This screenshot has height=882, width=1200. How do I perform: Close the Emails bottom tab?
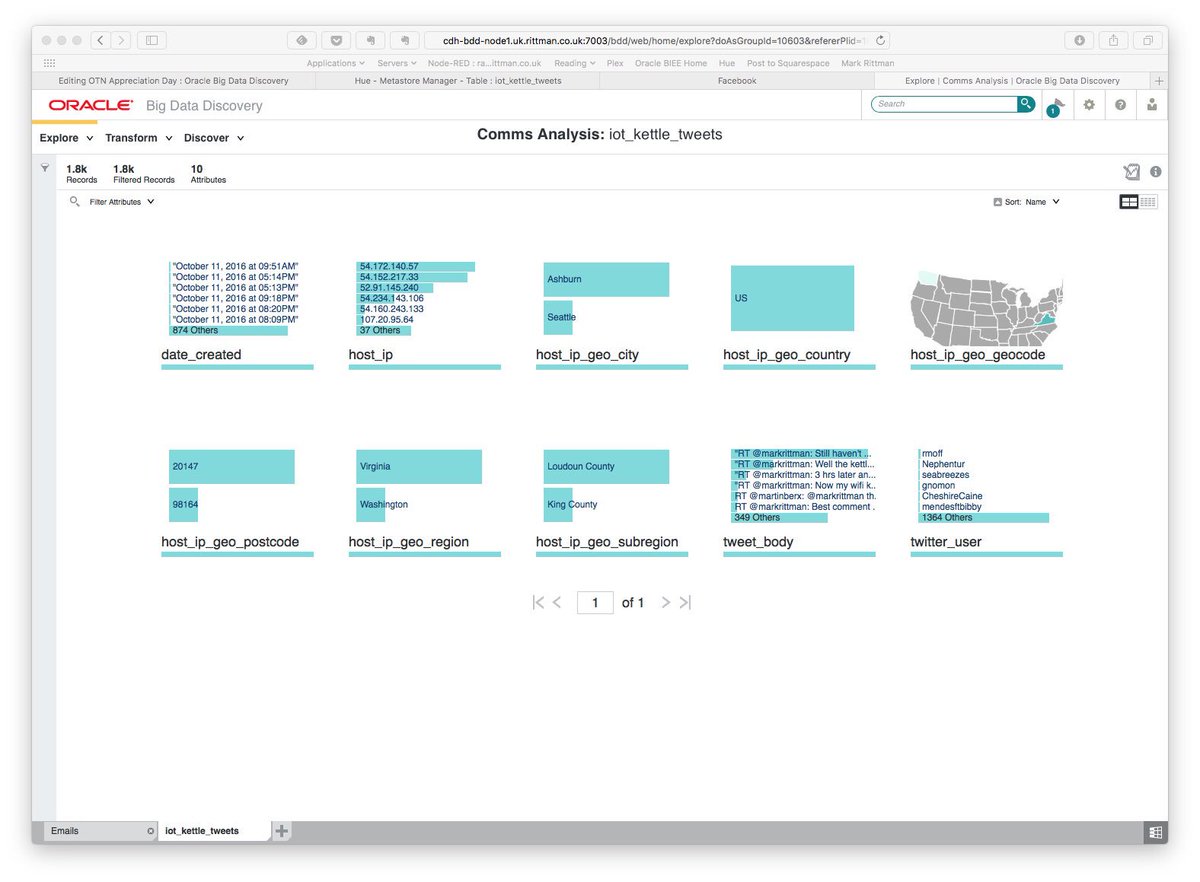151,831
